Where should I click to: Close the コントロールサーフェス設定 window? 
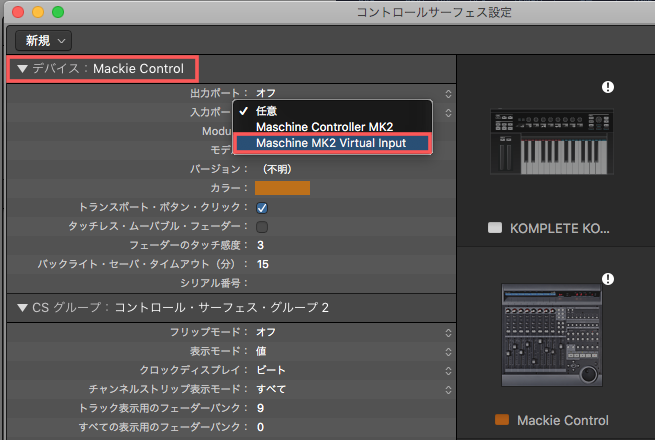[x=18, y=12]
